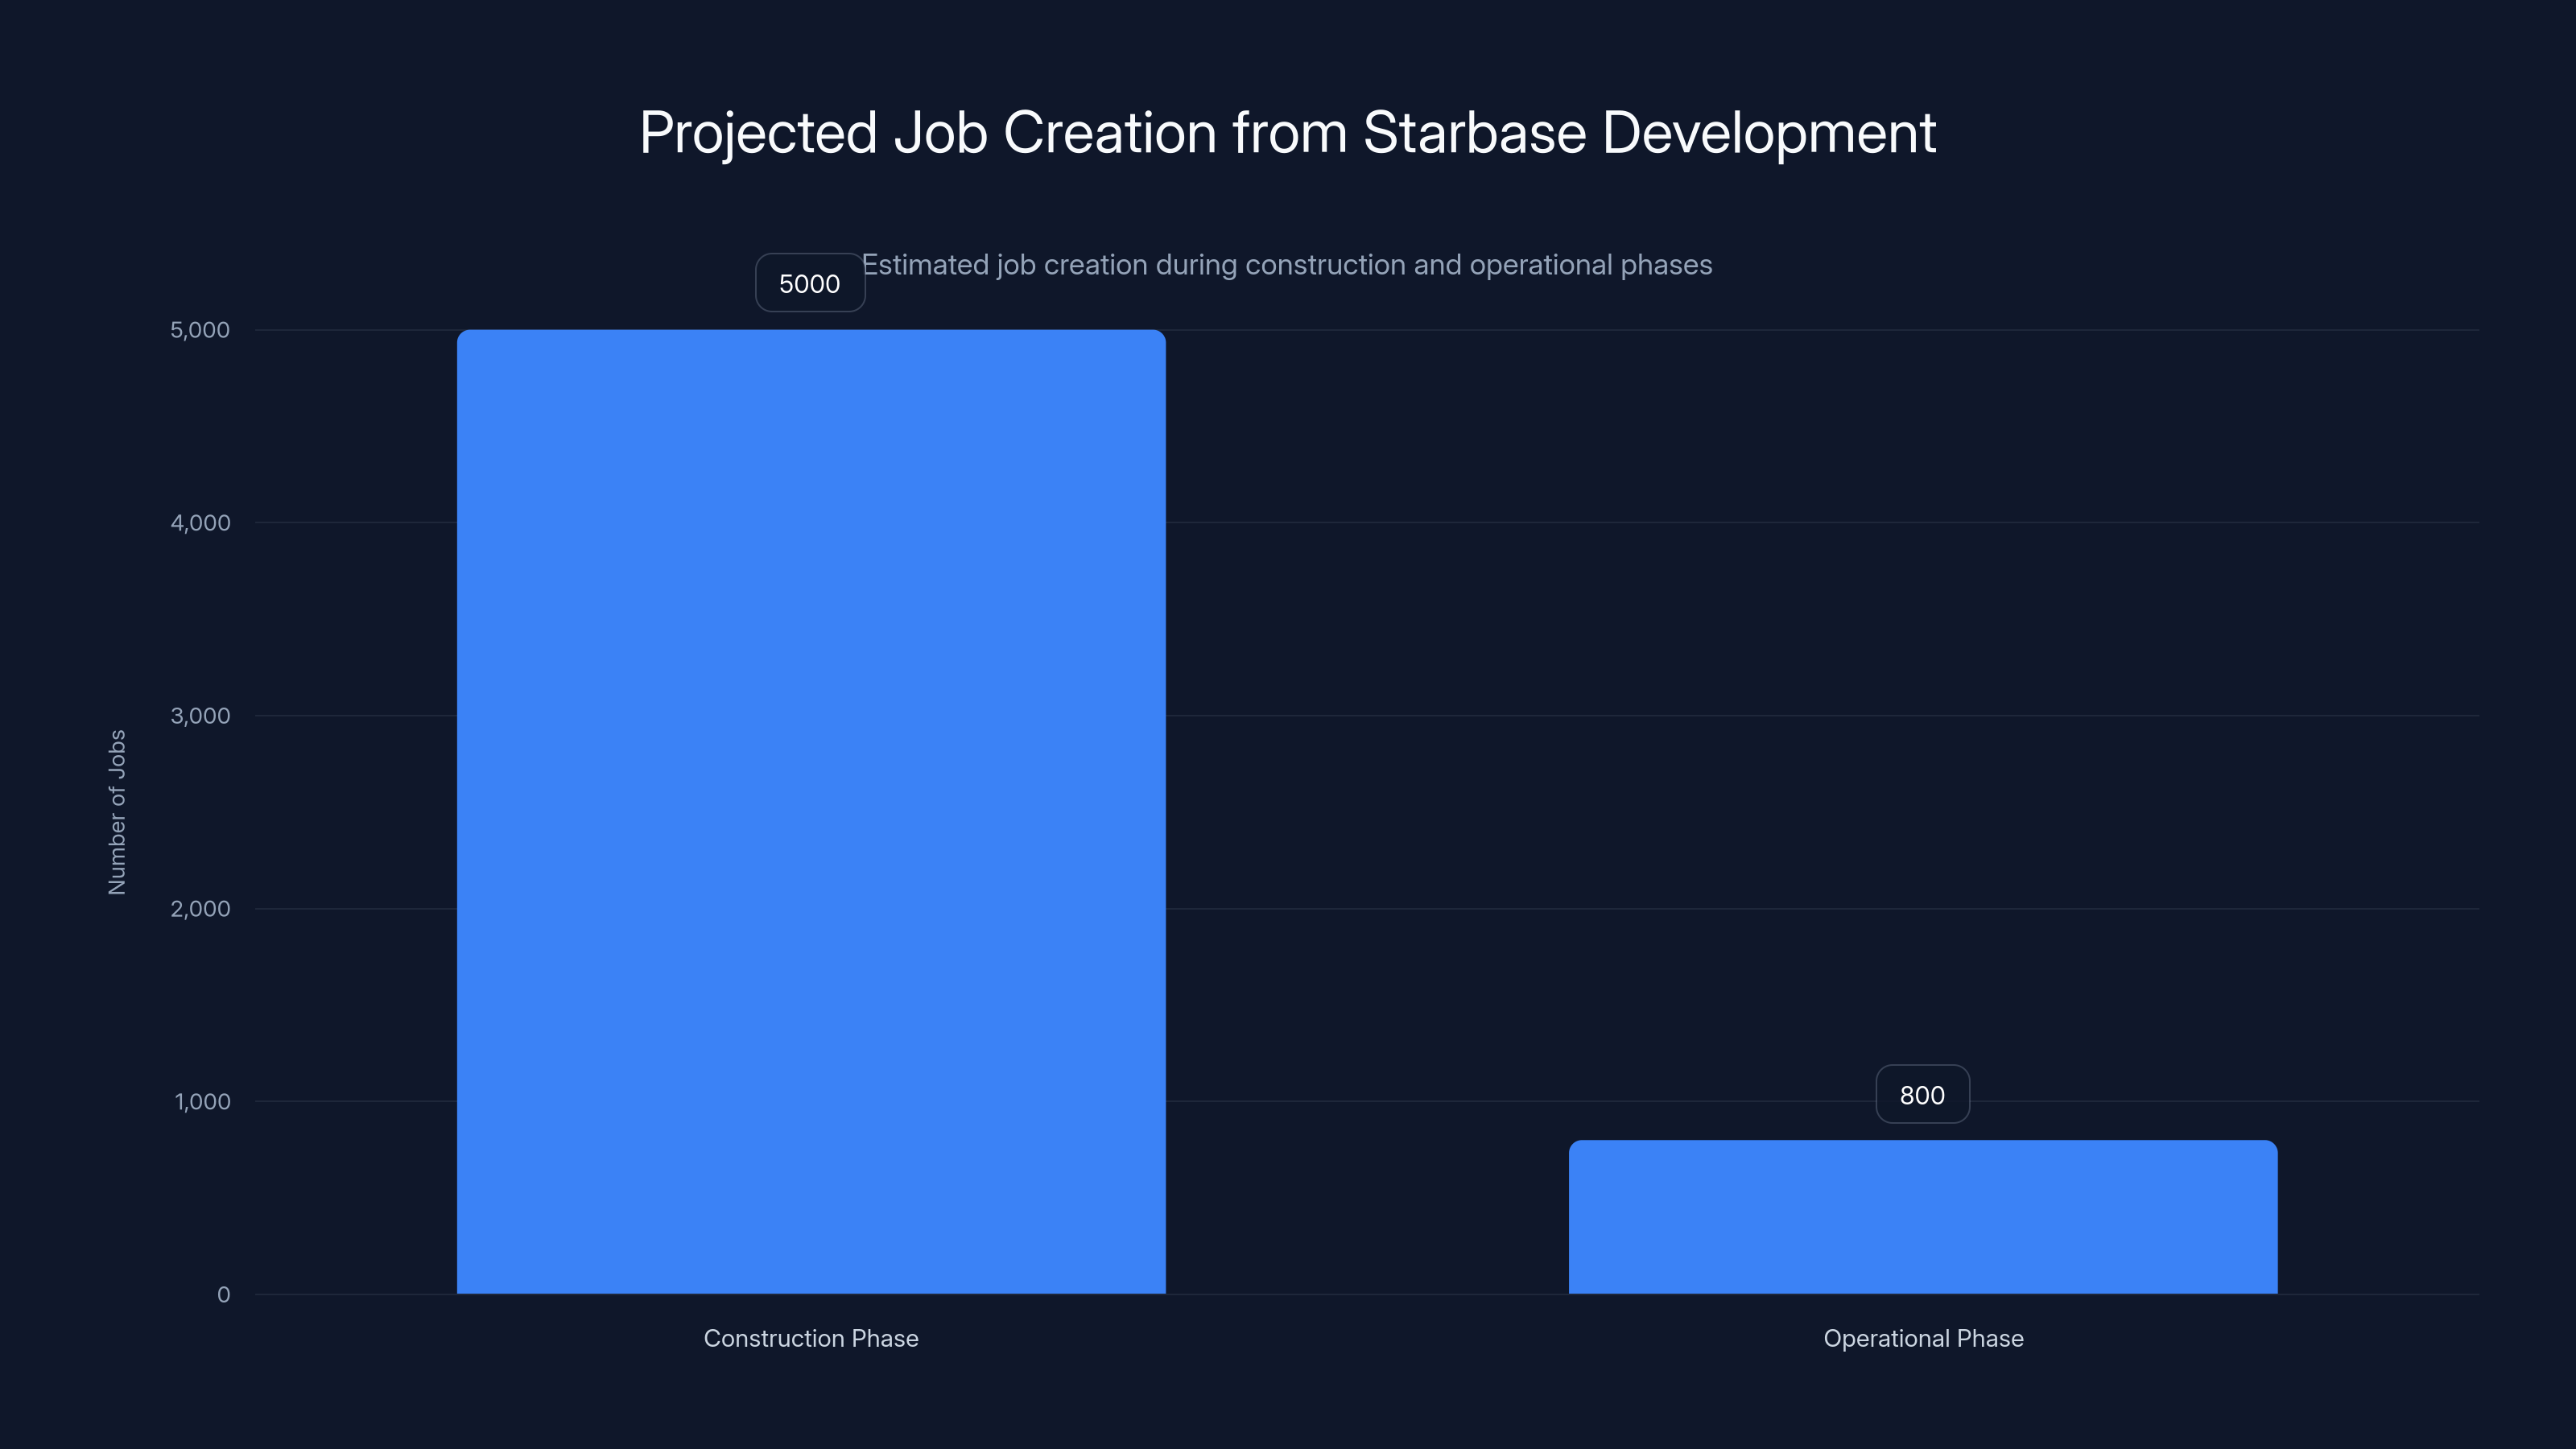Click the chart title Projected Job Creation
Image resolution: width=2576 pixels, height=1449 pixels.
coord(1288,133)
